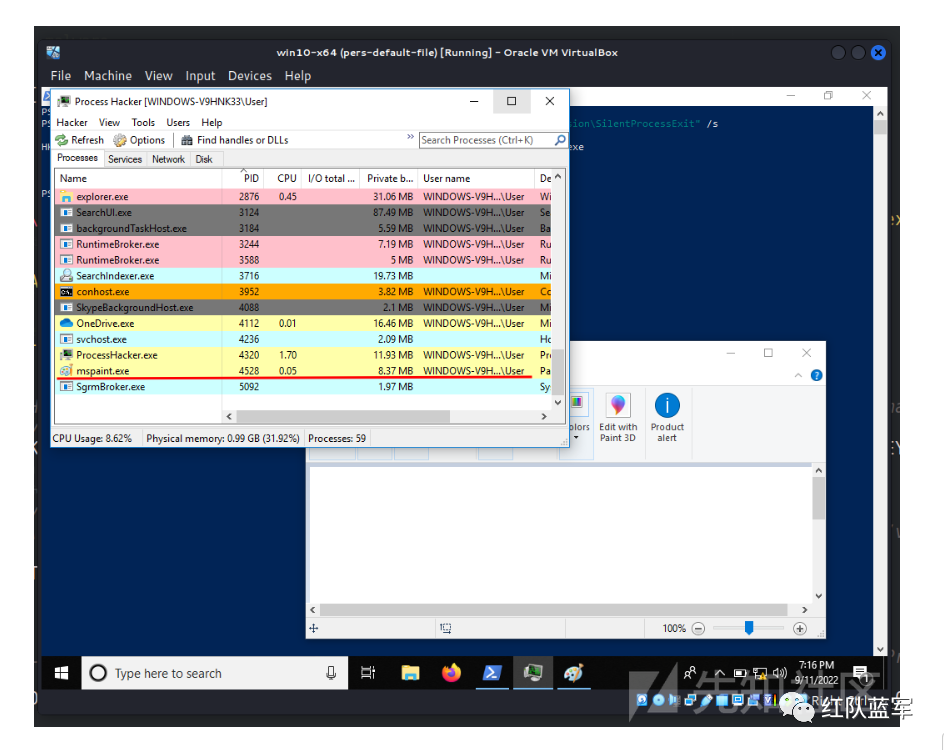Click the Physical memory status bar entry
The image size is (944, 750).
click(223, 438)
